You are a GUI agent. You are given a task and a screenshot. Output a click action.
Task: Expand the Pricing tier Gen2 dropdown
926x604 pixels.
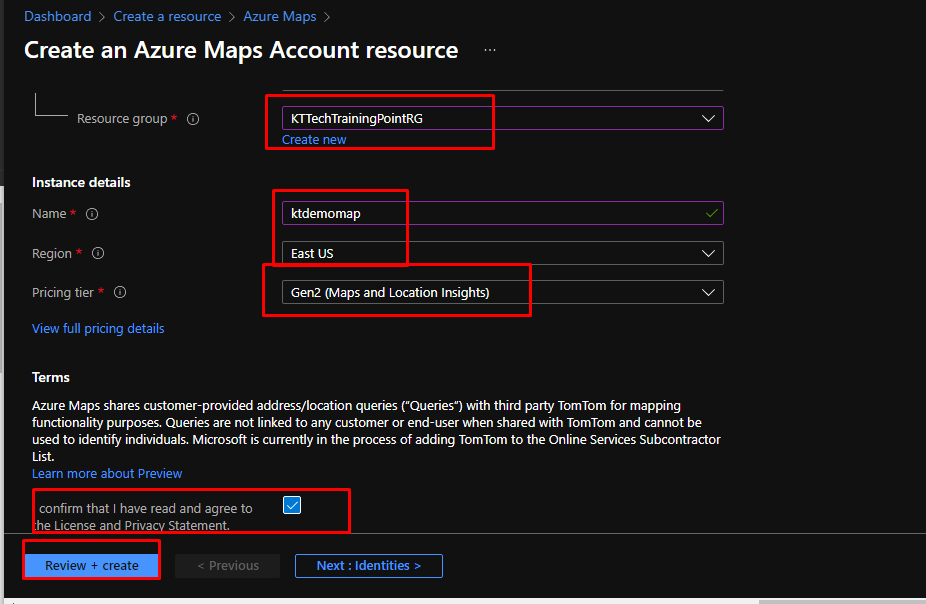503,292
